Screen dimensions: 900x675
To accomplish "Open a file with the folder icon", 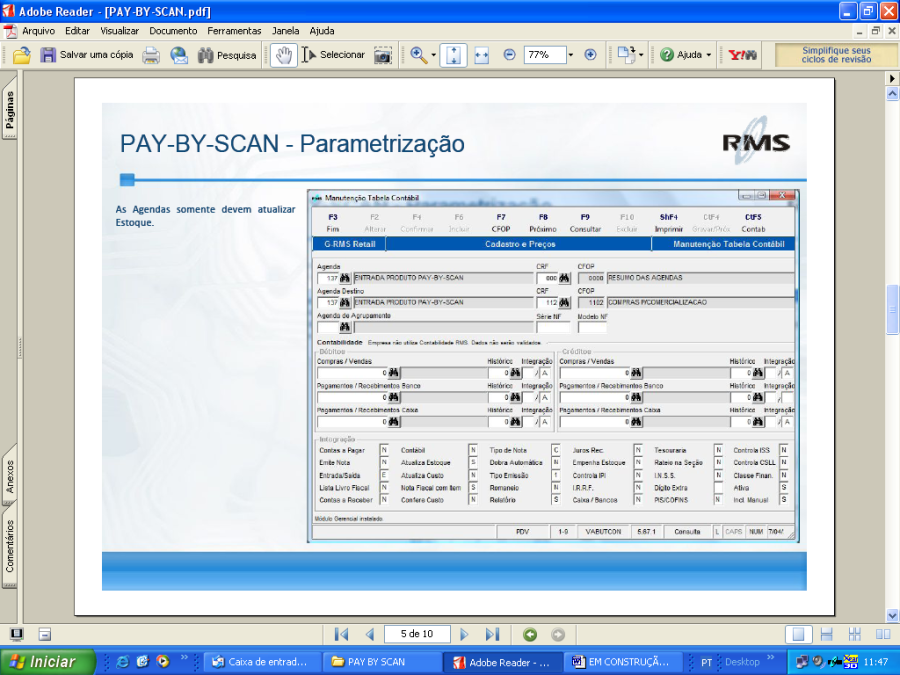I will [22, 55].
